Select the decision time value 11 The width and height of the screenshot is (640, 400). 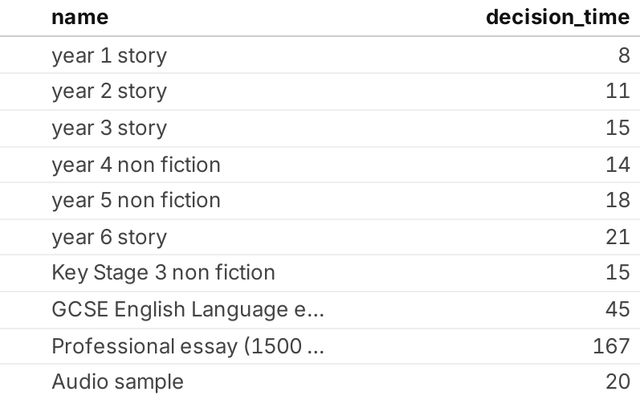pyautogui.click(x=617, y=91)
